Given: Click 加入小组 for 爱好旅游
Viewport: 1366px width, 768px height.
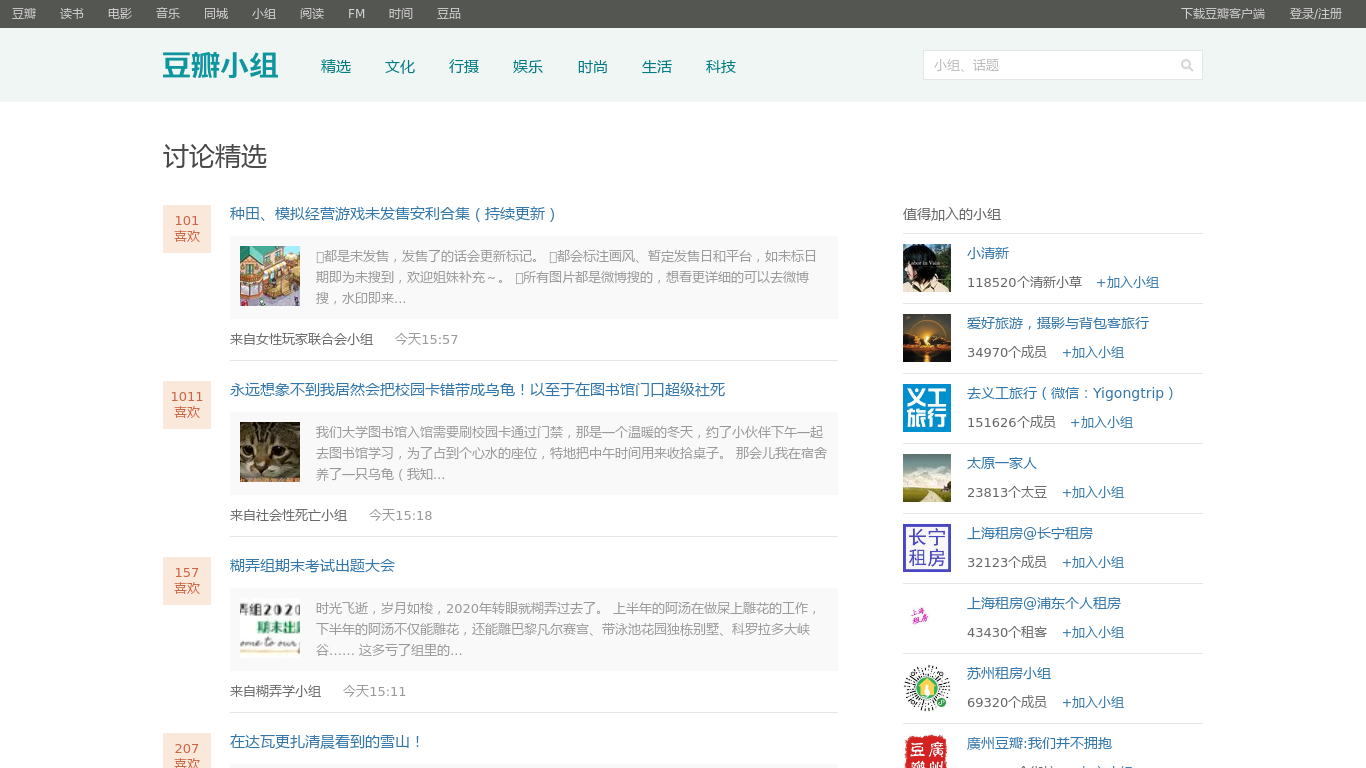Looking at the screenshot, I should point(1093,353).
